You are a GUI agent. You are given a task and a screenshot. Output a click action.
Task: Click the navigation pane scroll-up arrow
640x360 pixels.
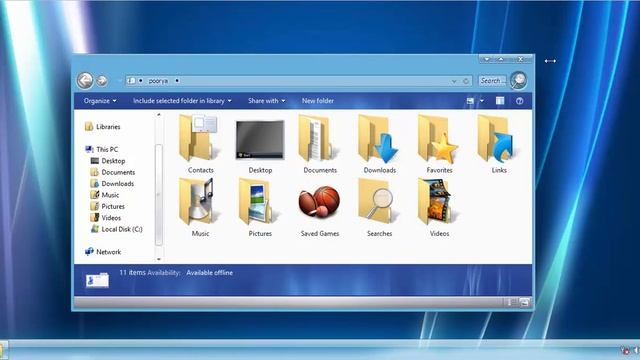[x=159, y=116]
